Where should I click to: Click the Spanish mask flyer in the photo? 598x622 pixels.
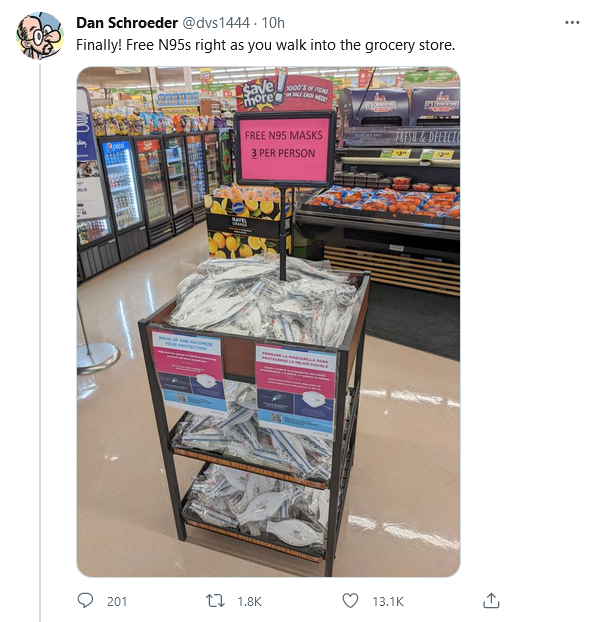point(295,391)
